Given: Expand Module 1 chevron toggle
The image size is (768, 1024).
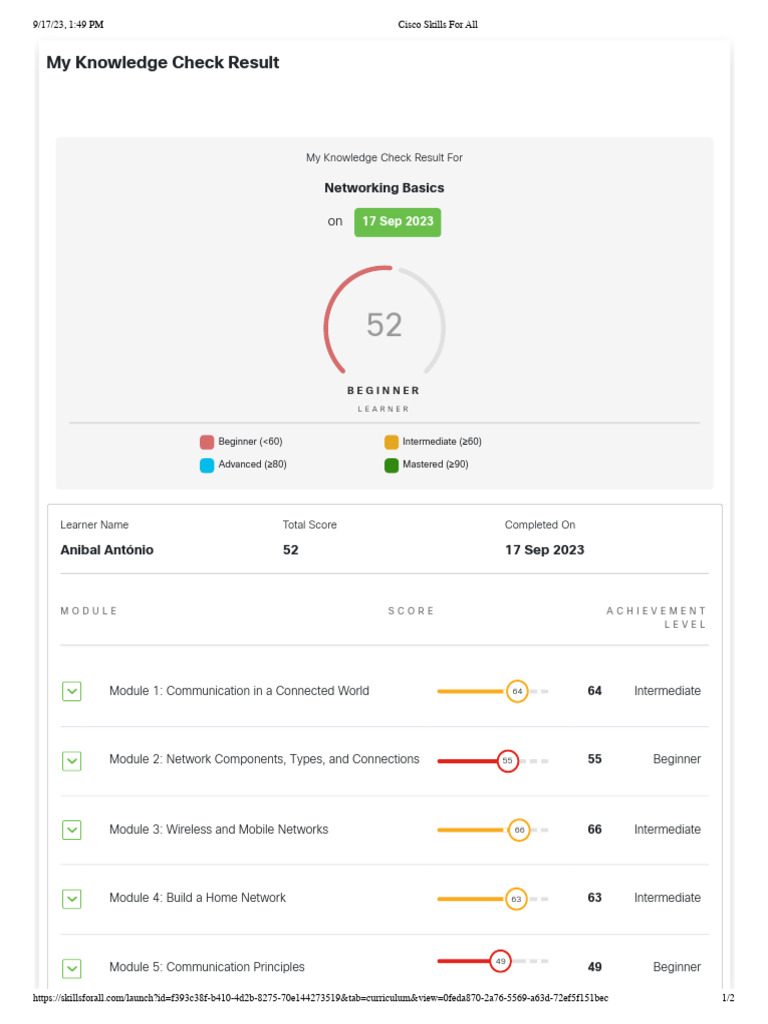Looking at the screenshot, I should tap(72, 691).
